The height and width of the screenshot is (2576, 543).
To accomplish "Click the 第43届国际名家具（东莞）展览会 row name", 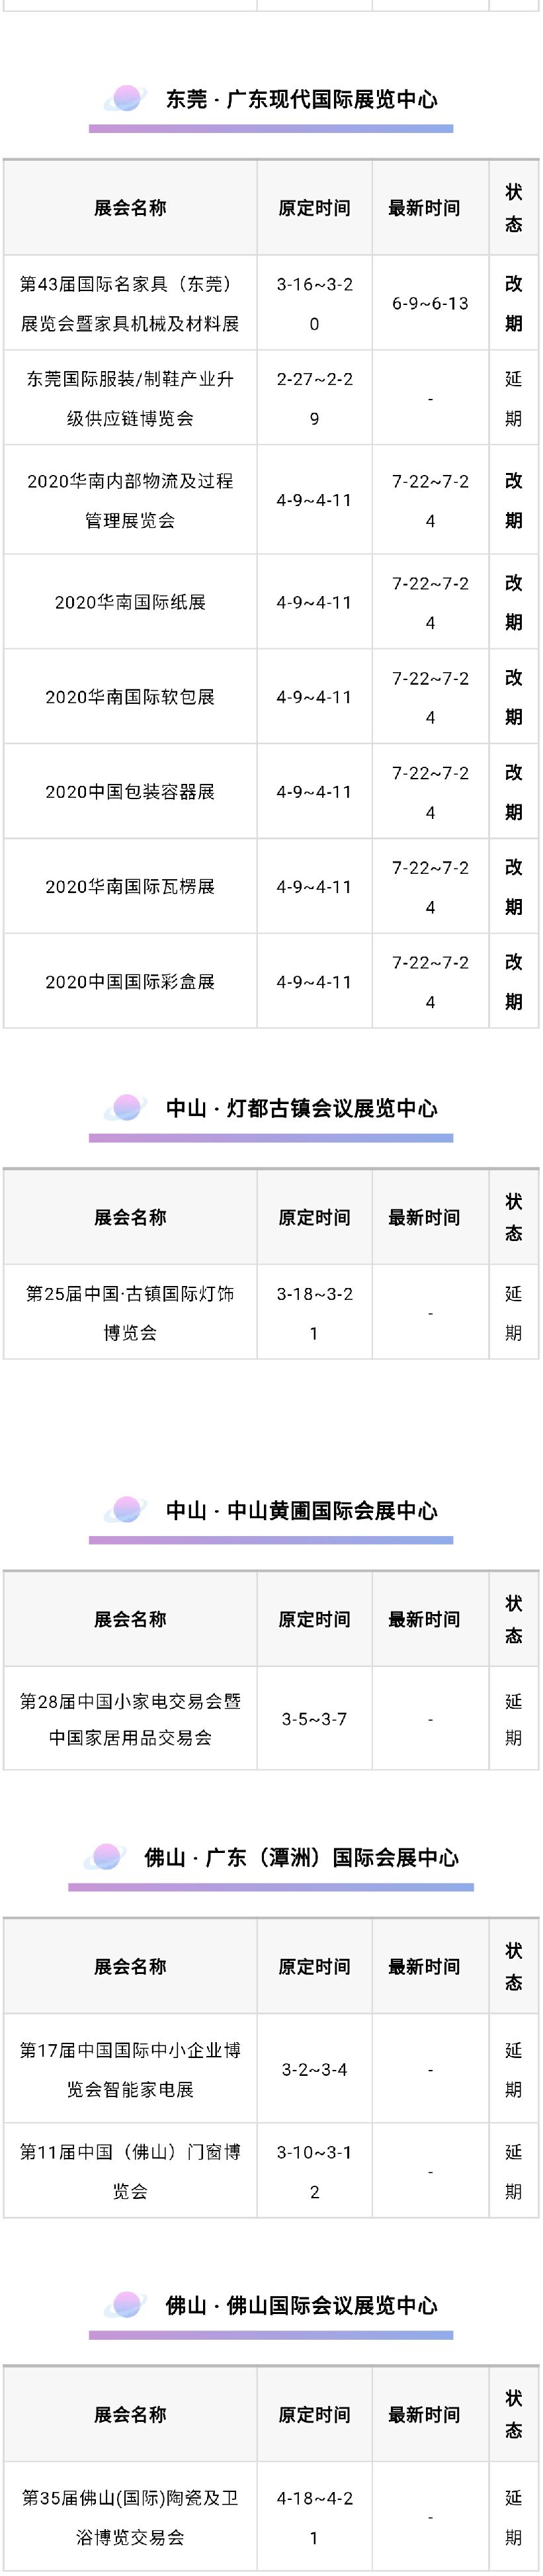I will (130, 303).
